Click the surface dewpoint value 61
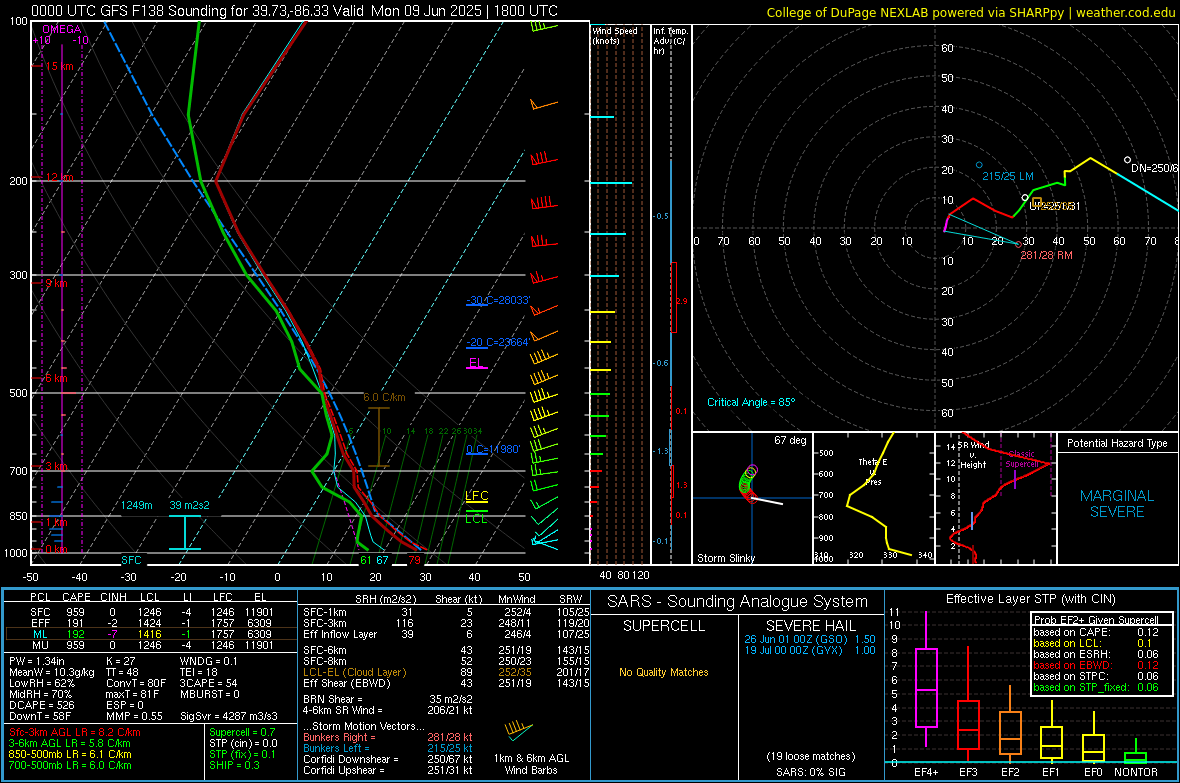Screen dimensions: 1180x783 [366, 560]
